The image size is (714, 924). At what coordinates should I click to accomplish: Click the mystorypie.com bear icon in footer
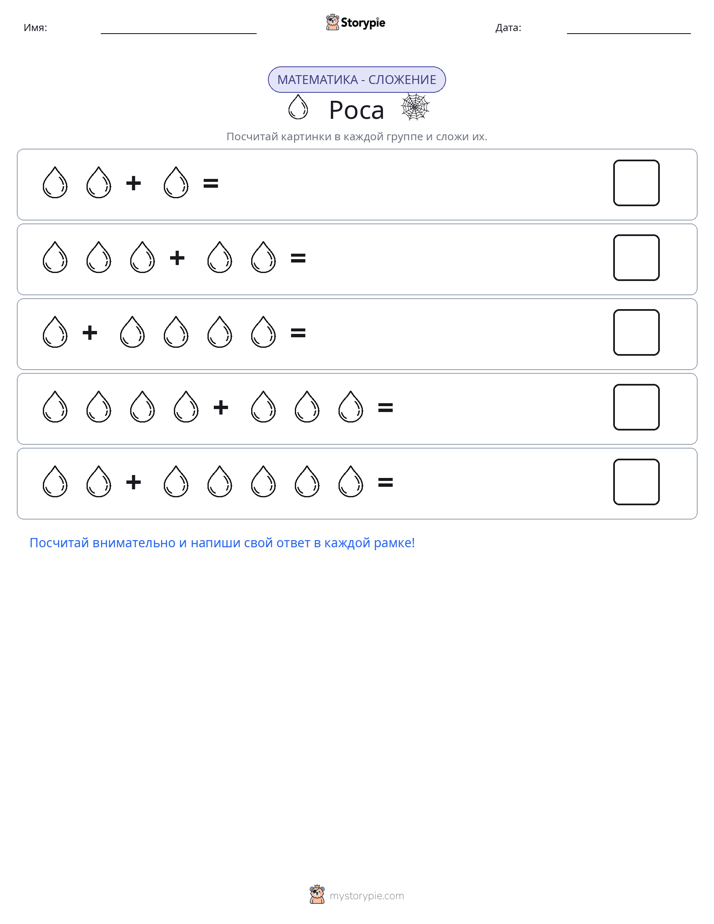click(317, 895)
